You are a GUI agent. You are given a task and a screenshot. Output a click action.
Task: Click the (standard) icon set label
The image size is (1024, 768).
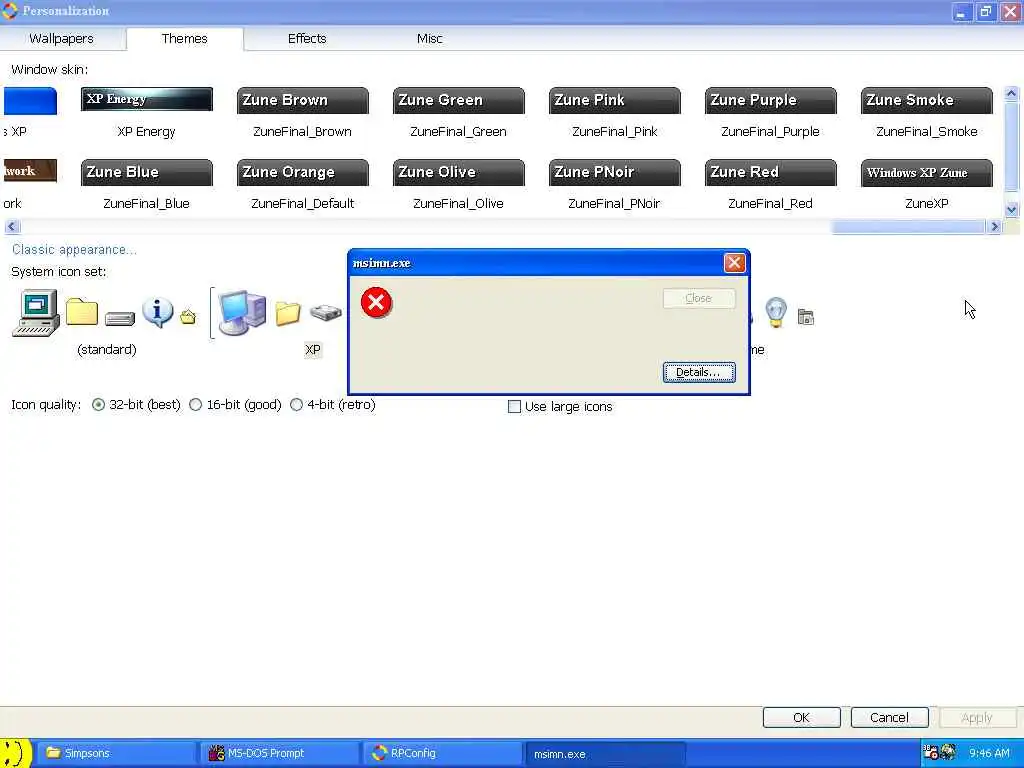106,349
